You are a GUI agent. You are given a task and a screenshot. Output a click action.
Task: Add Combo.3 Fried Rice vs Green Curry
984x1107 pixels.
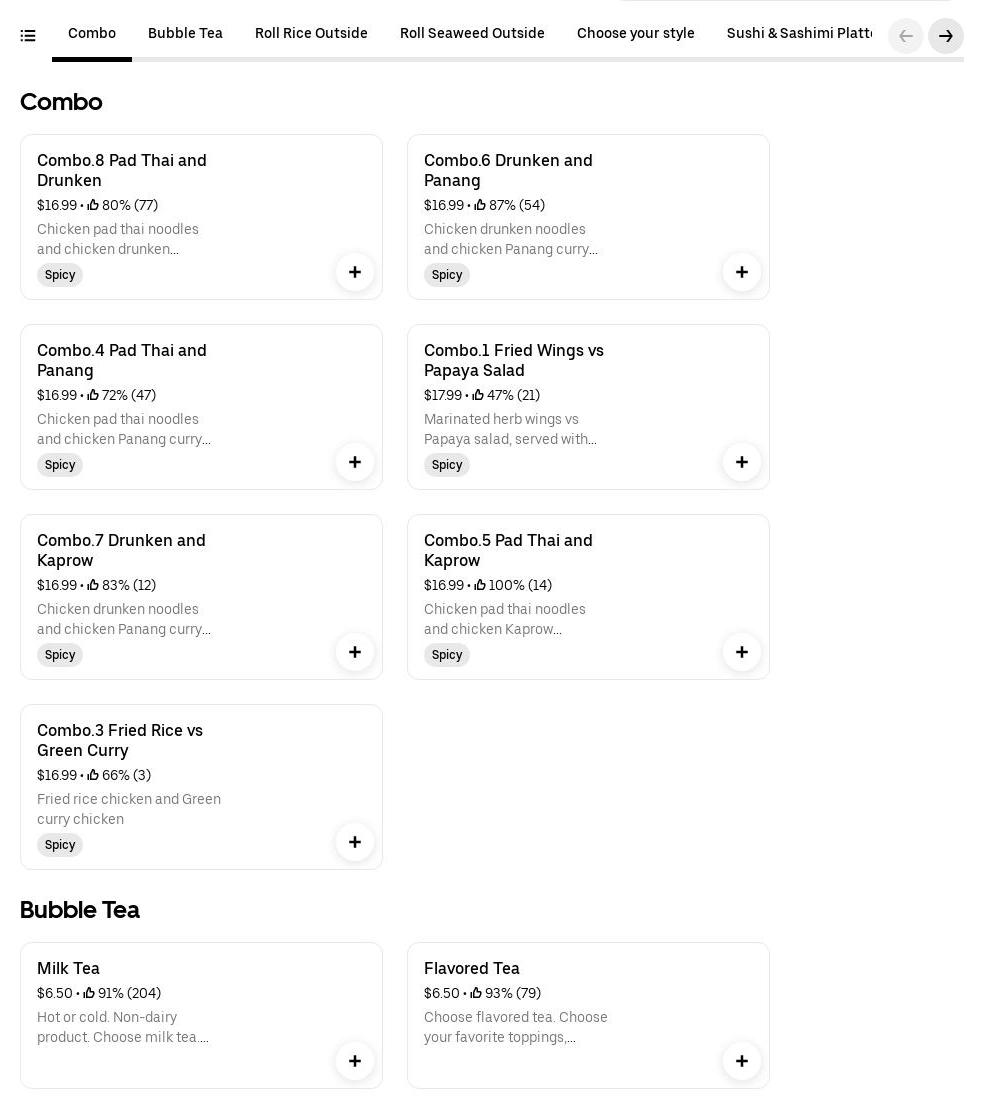[355, 842]
